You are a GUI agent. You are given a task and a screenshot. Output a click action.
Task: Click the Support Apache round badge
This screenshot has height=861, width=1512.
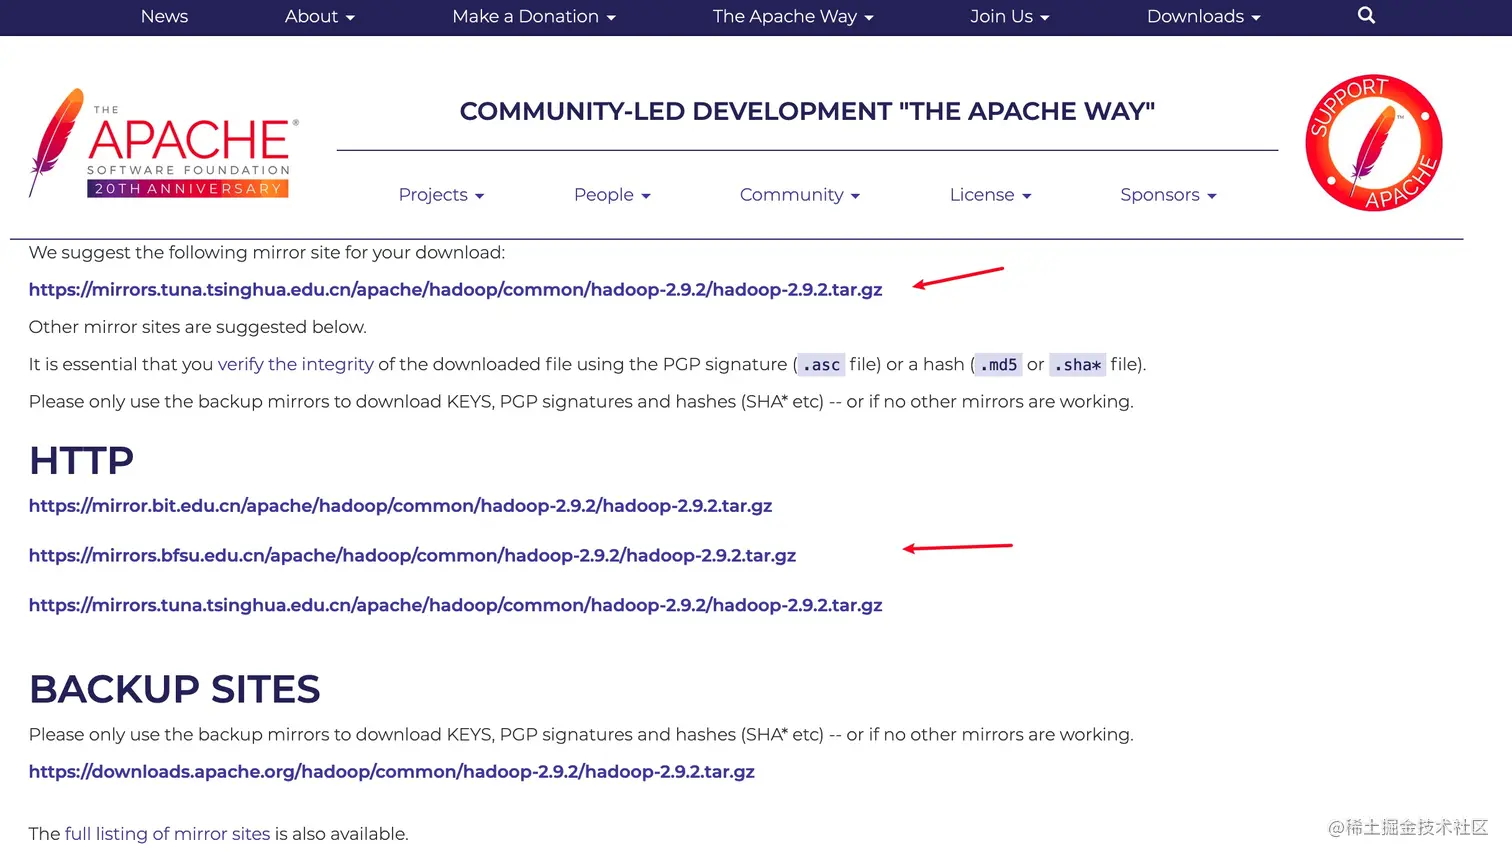pyautogui.click(x=1374, y=143)
